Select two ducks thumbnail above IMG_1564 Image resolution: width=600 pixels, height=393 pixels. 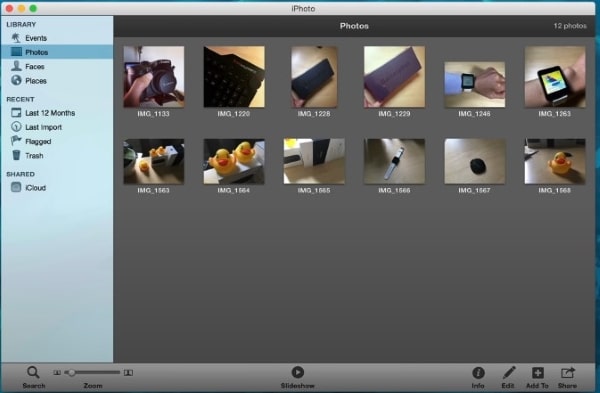pos(234,161)
